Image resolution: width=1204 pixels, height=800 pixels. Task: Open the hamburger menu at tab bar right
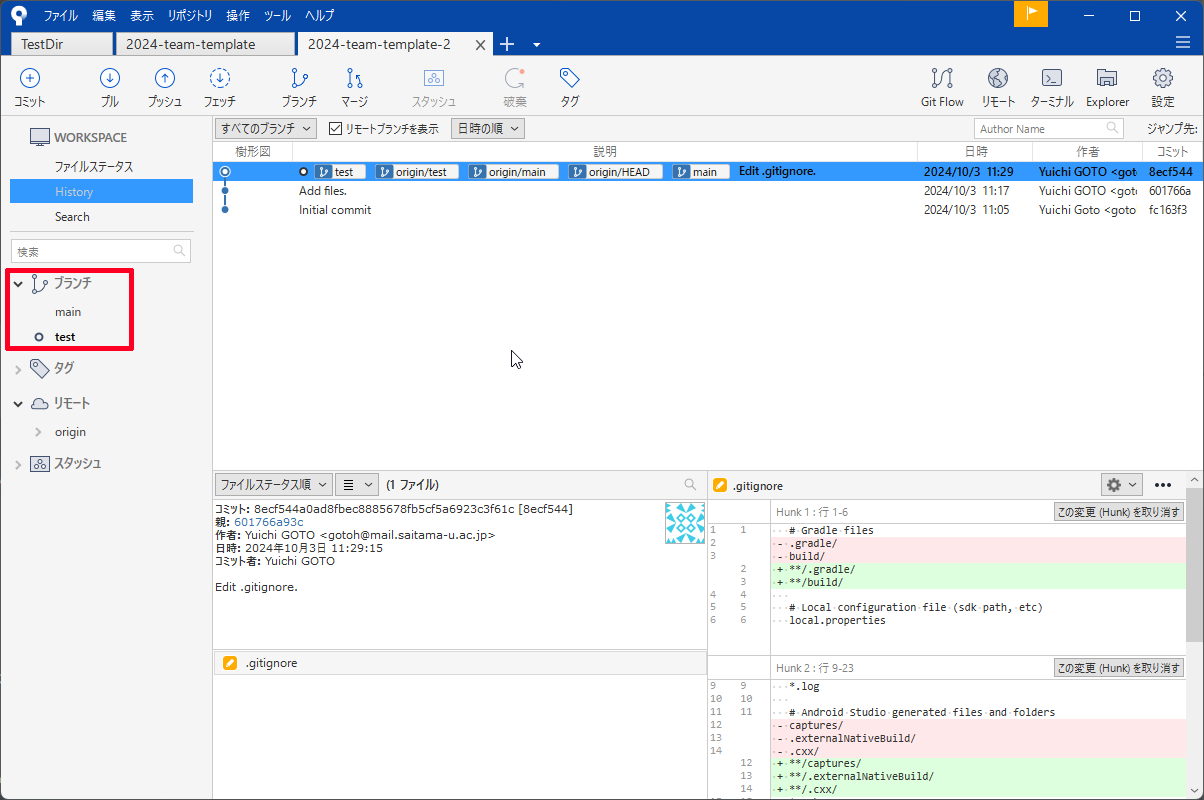[1183, 42]
